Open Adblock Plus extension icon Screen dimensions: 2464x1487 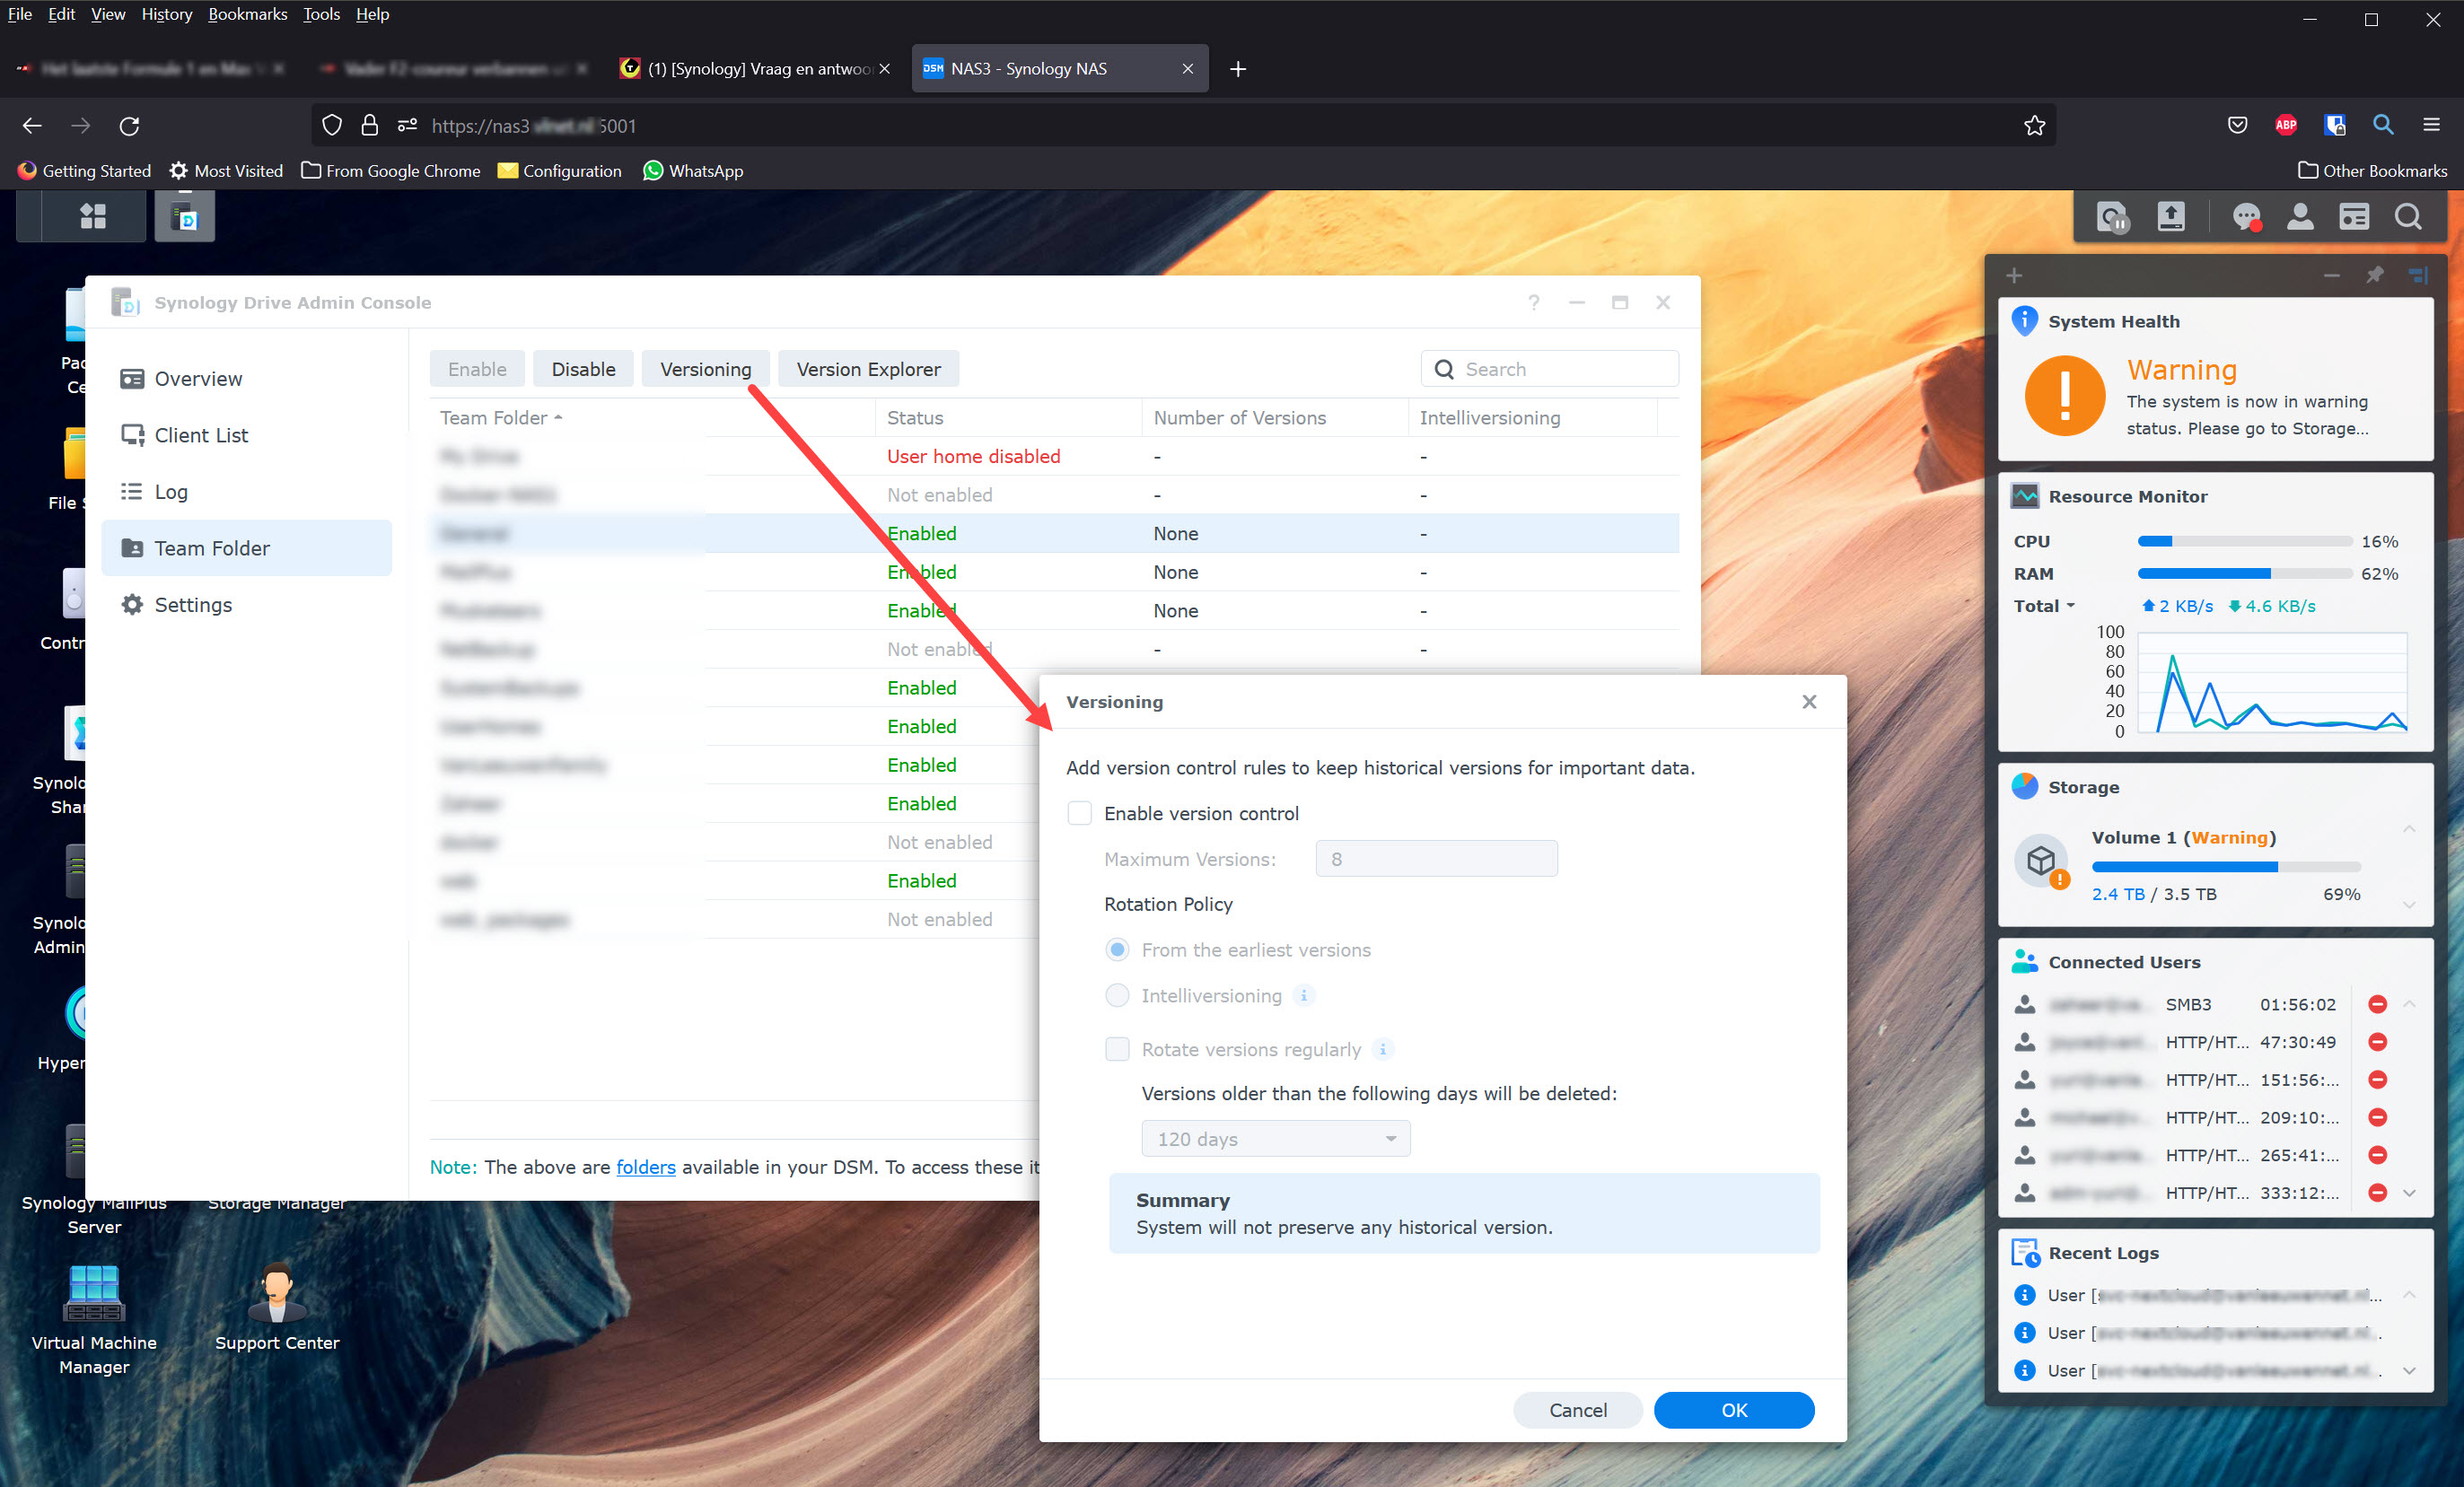click(2286, 125)
